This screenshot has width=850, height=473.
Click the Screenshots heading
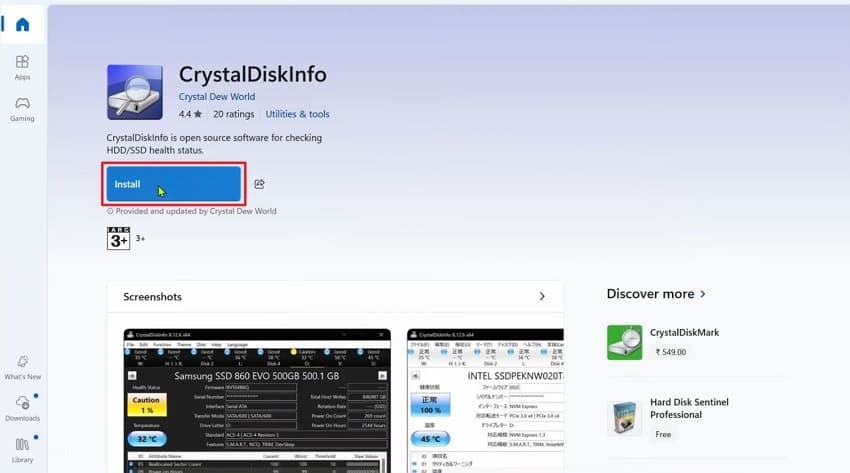tap(152, 297)
